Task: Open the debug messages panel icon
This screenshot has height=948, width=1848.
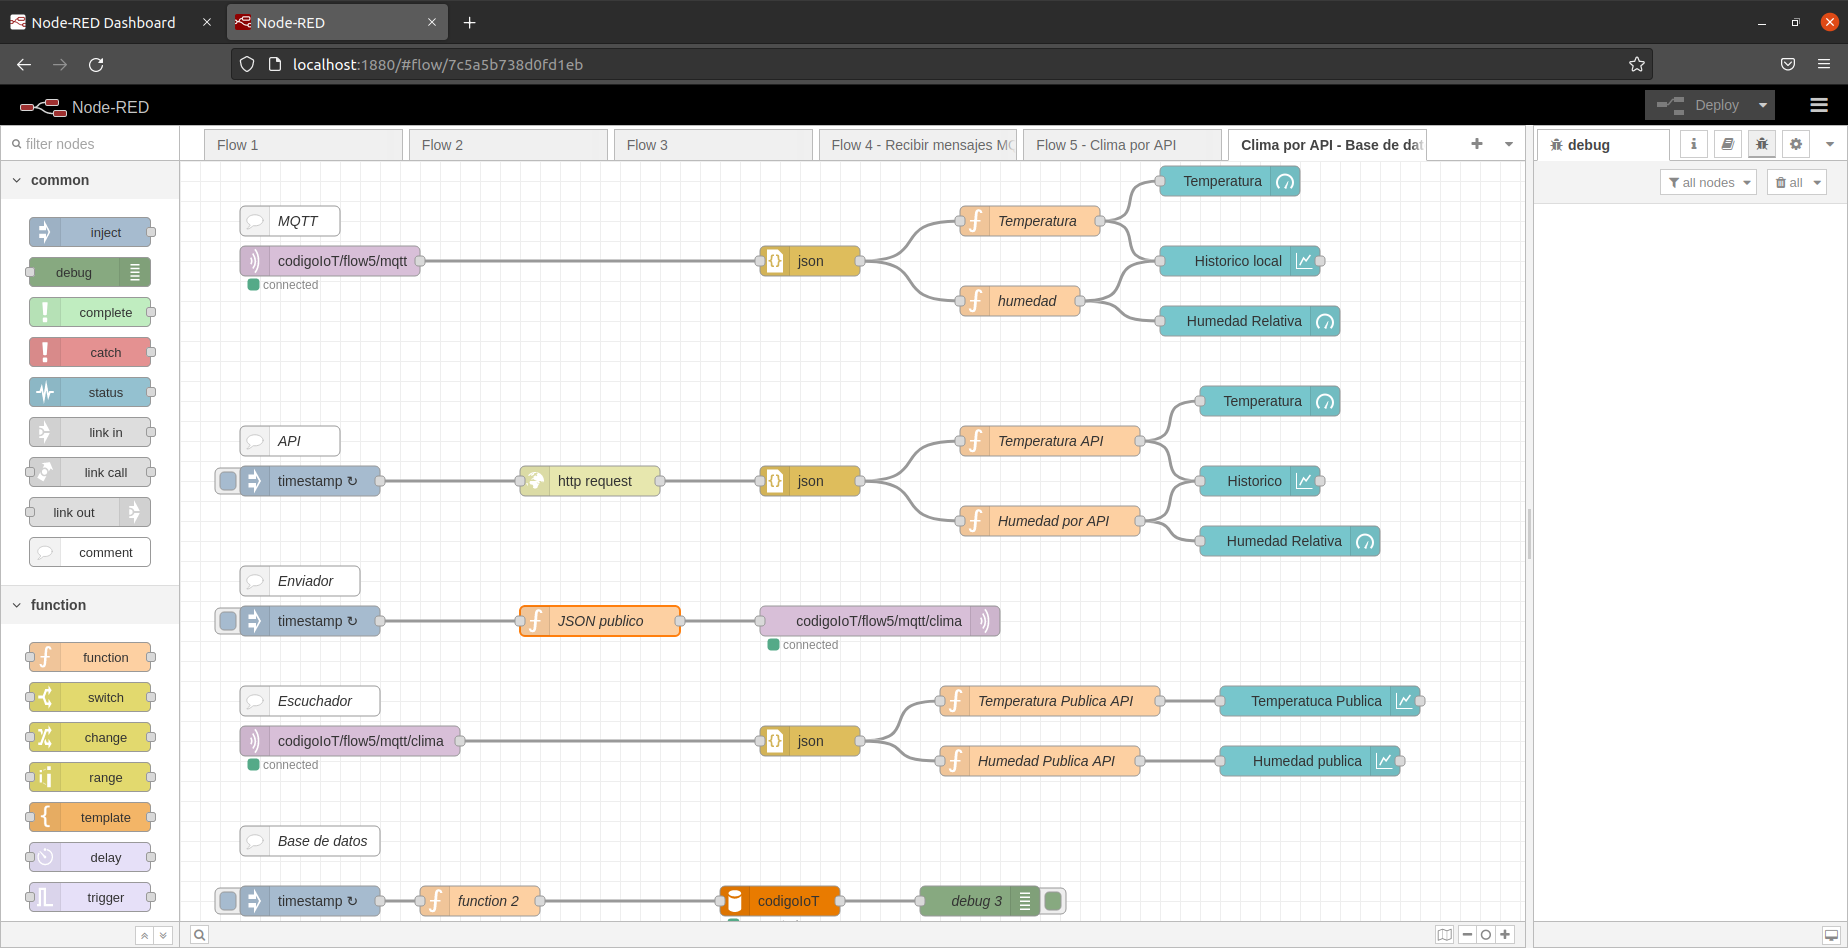Action: coord(1761,144)
